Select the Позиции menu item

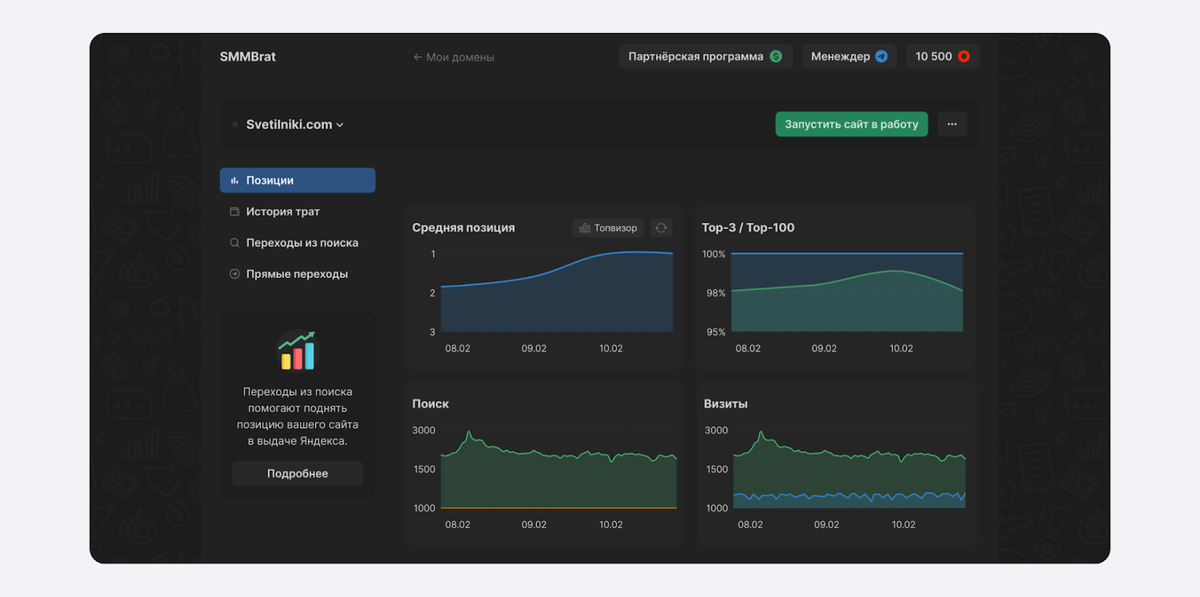pos(298,181)
